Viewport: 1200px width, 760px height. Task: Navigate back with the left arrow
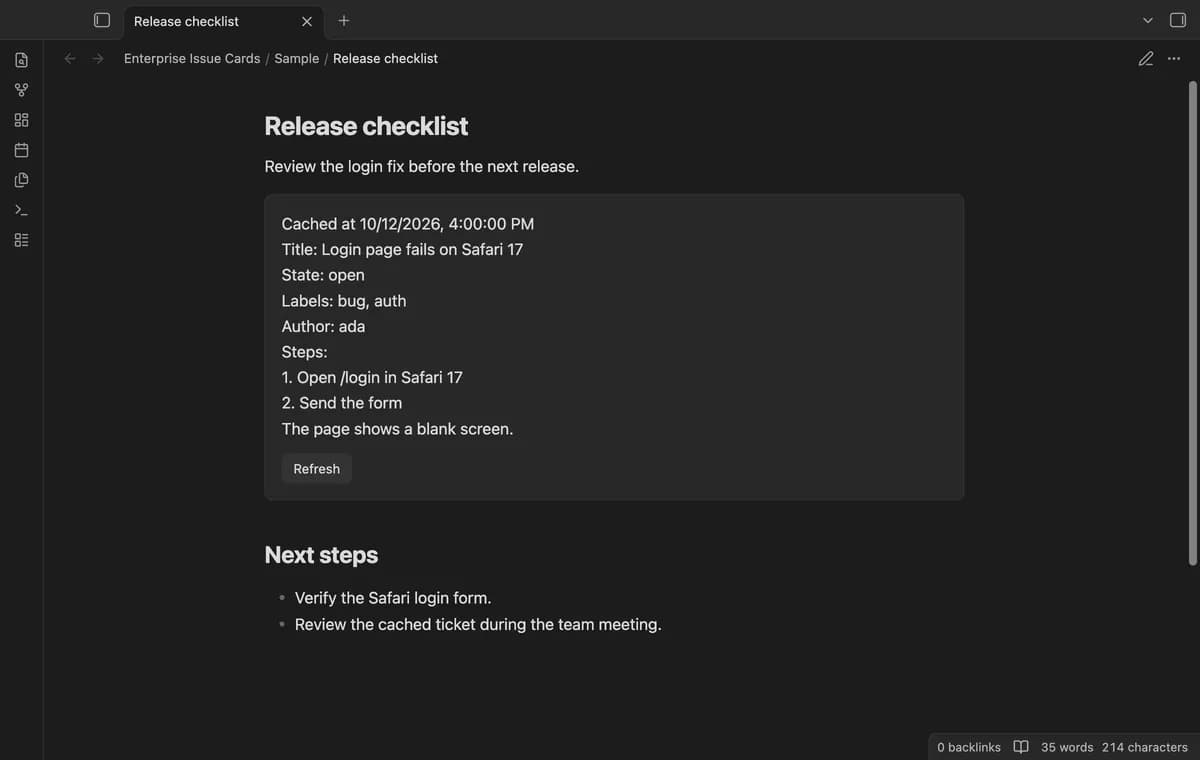(x=70, y=58)
